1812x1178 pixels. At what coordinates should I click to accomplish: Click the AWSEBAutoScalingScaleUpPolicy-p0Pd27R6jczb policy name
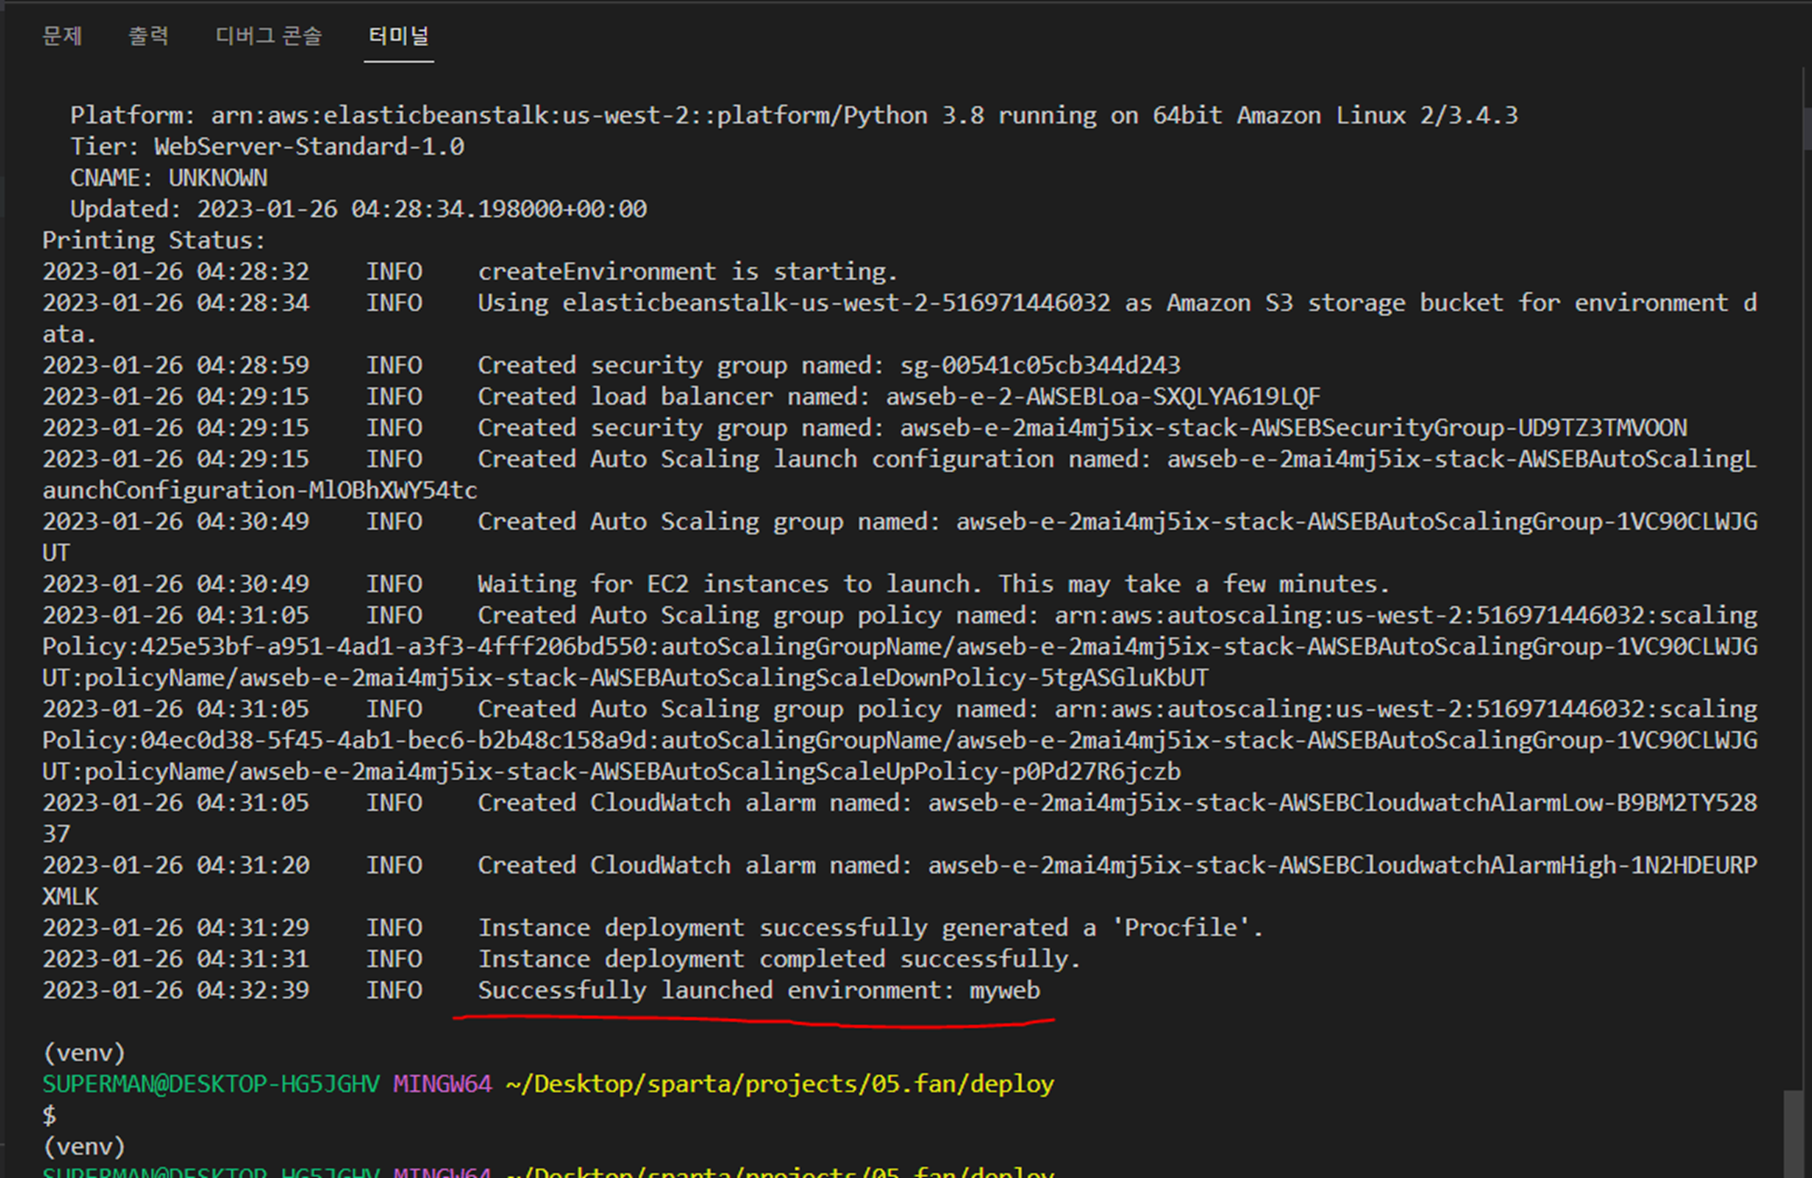click(x=709, y=772)
